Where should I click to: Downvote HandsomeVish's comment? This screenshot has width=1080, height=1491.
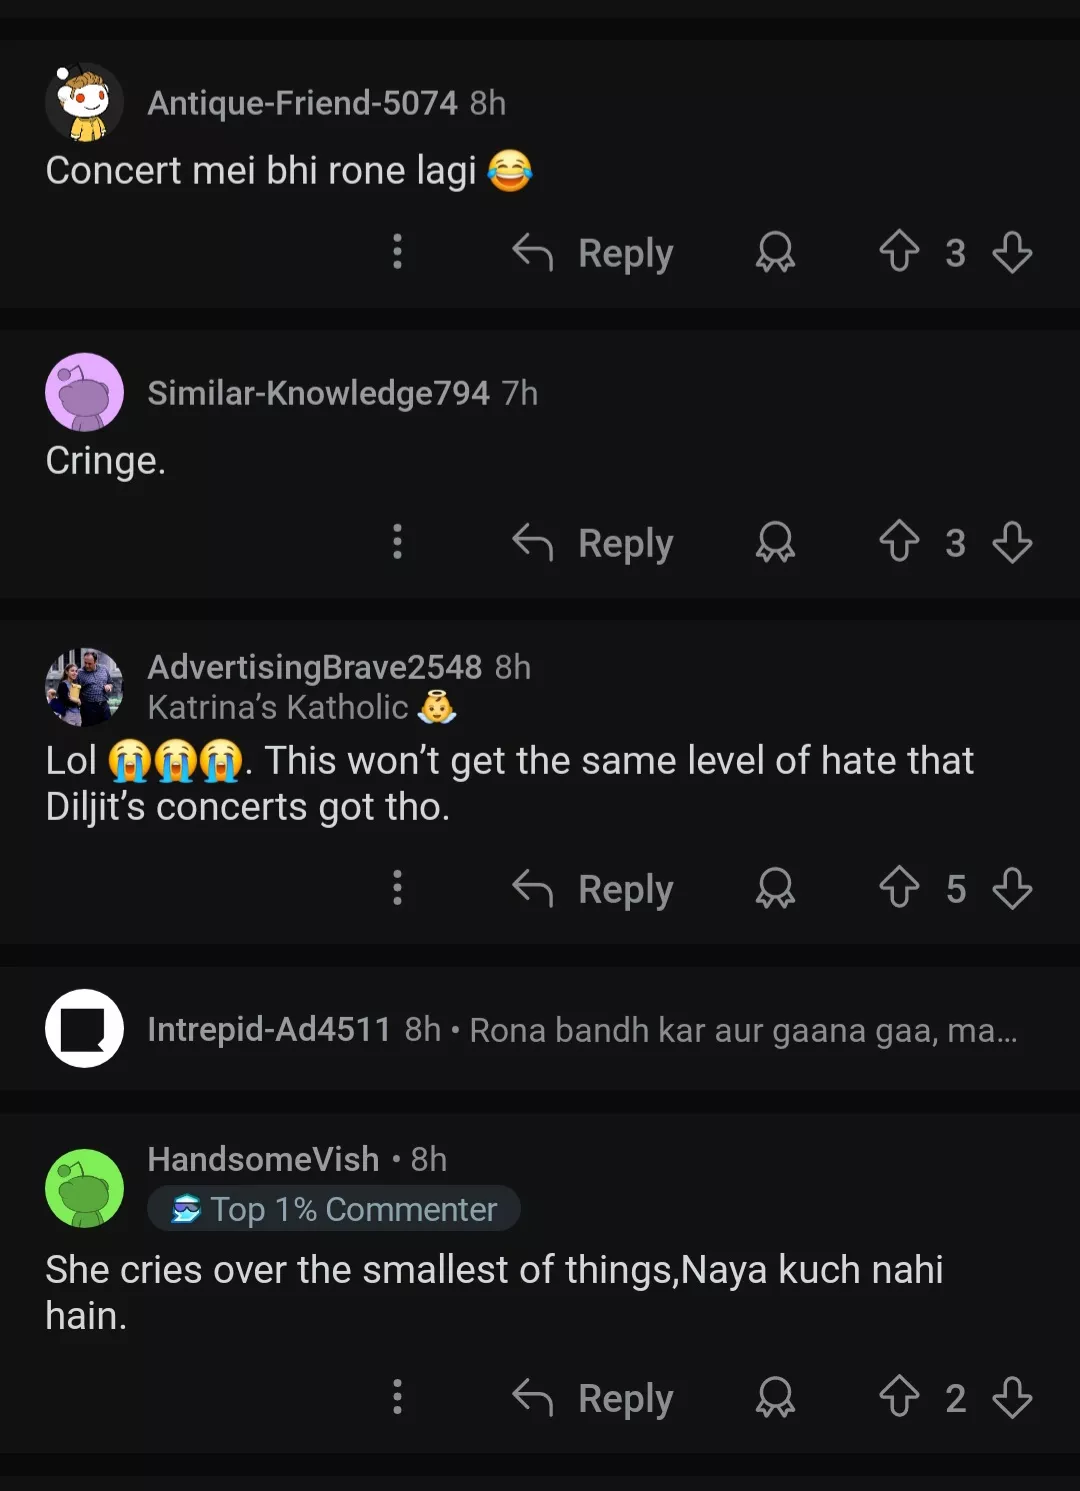tap(1012, 1397)
